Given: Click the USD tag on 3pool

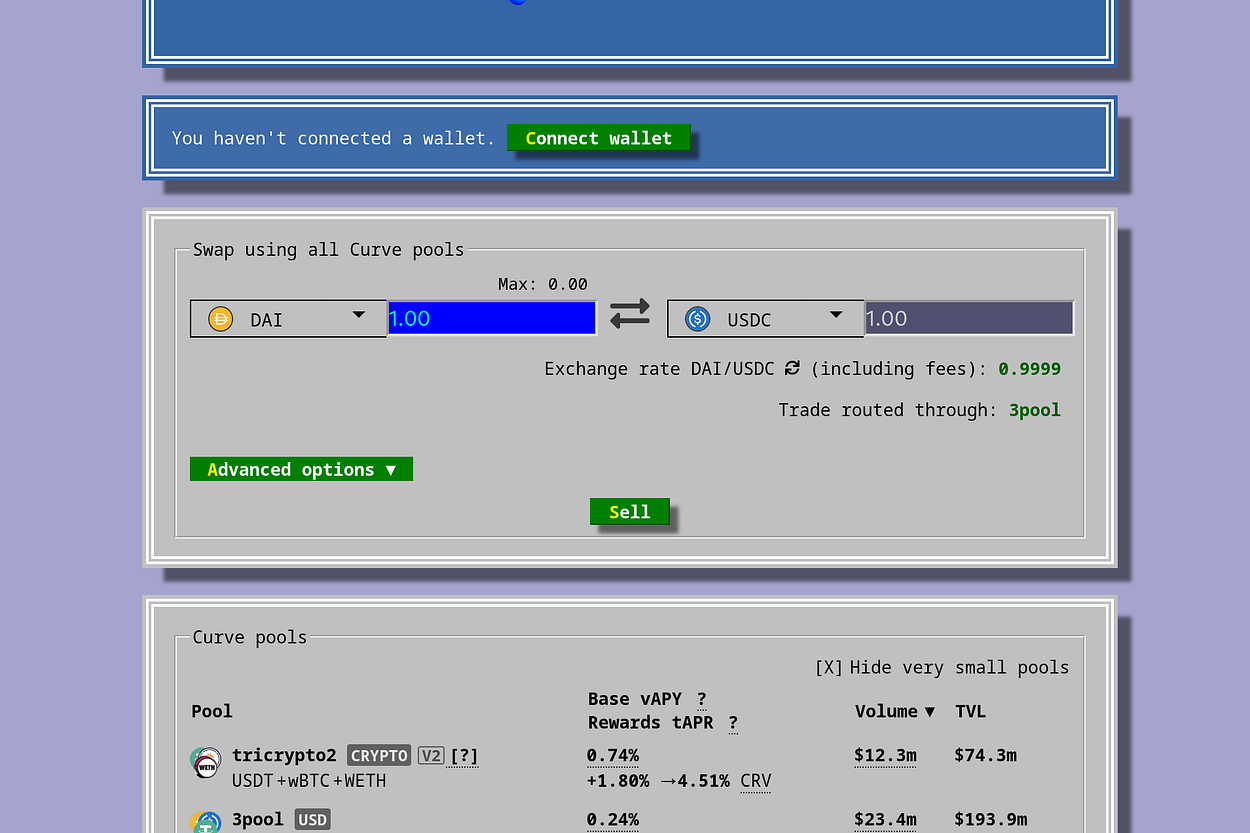Looking at the screenshot, I should point(312,819).
